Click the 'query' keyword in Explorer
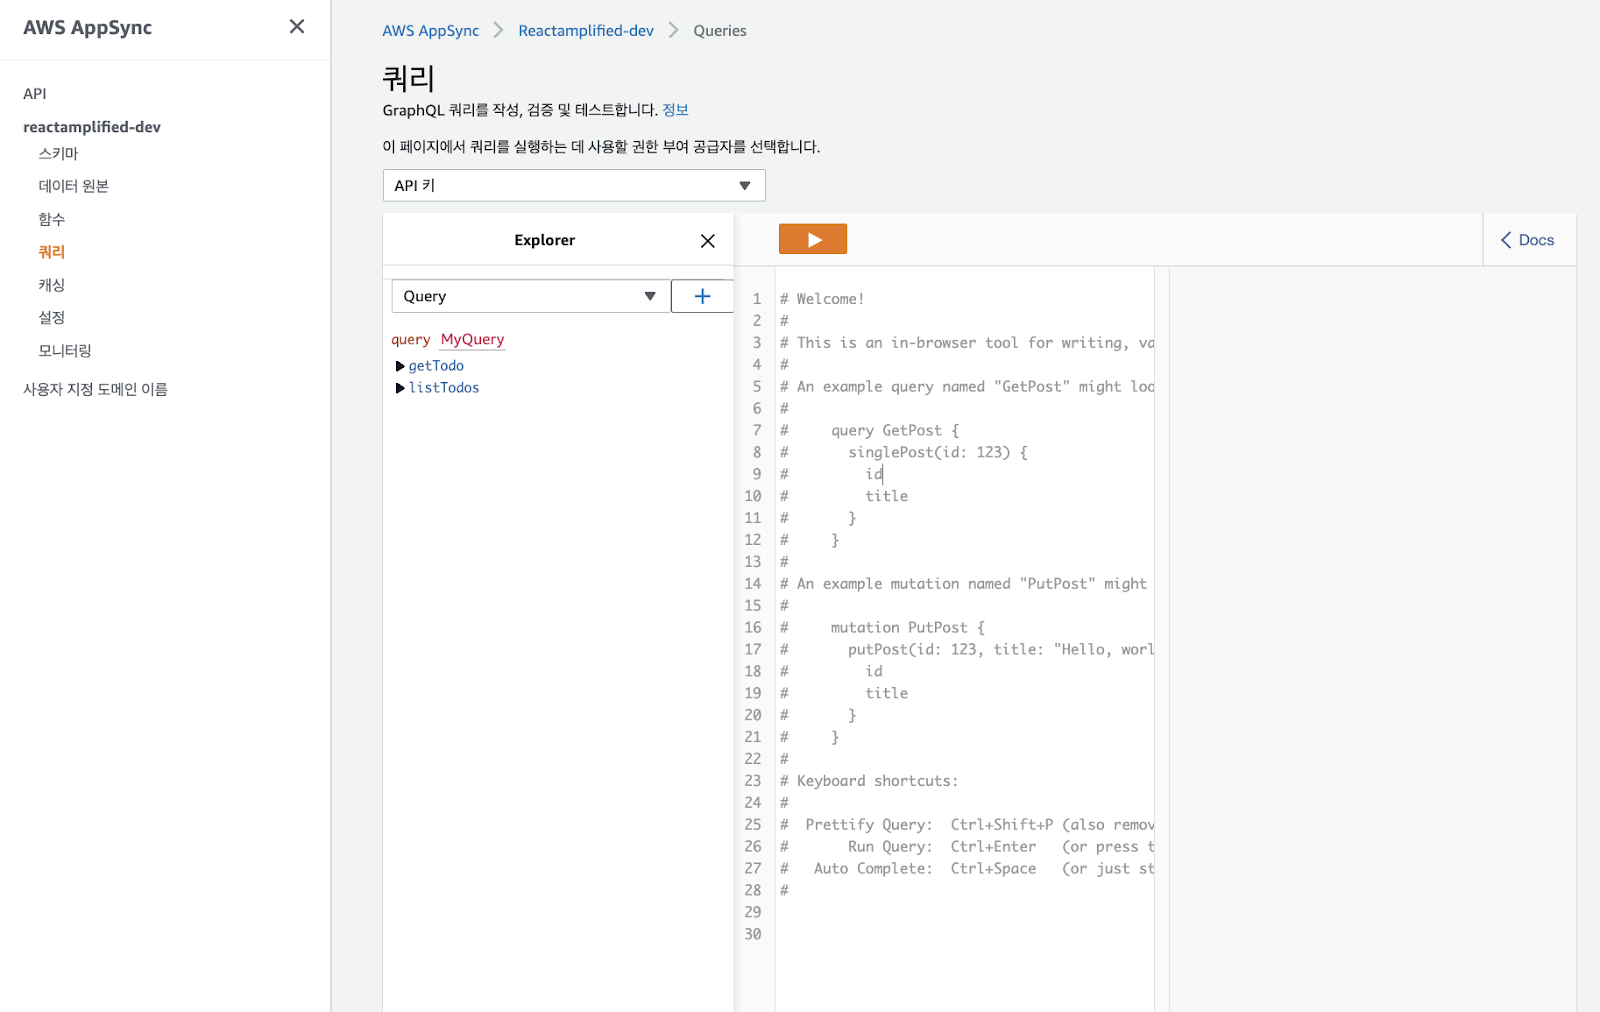The image size is (1600, 1012). 411,340
